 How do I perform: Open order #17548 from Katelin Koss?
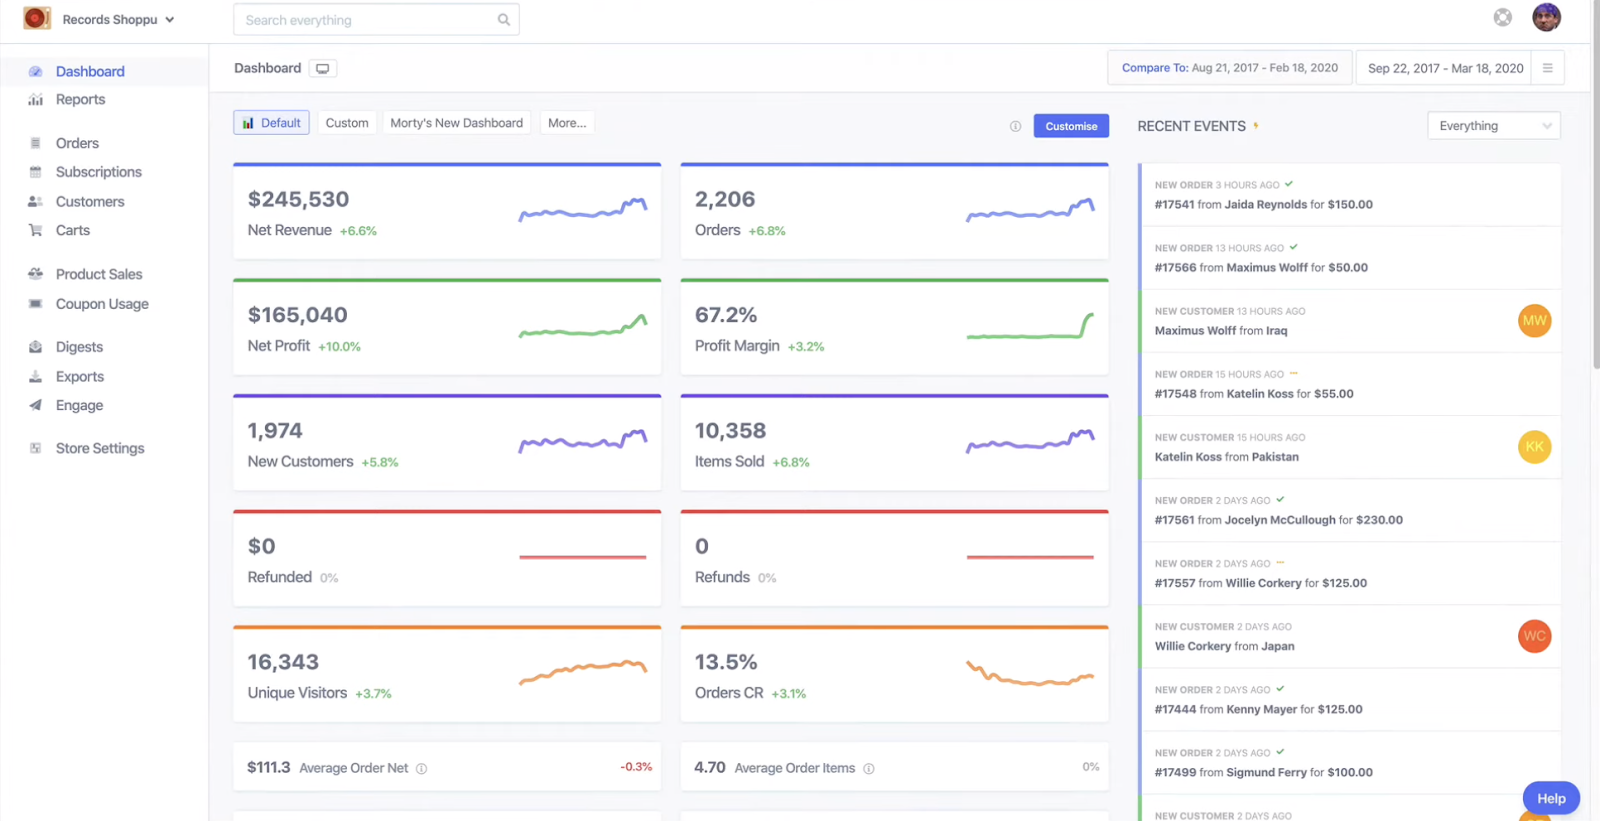point(1350,384)
